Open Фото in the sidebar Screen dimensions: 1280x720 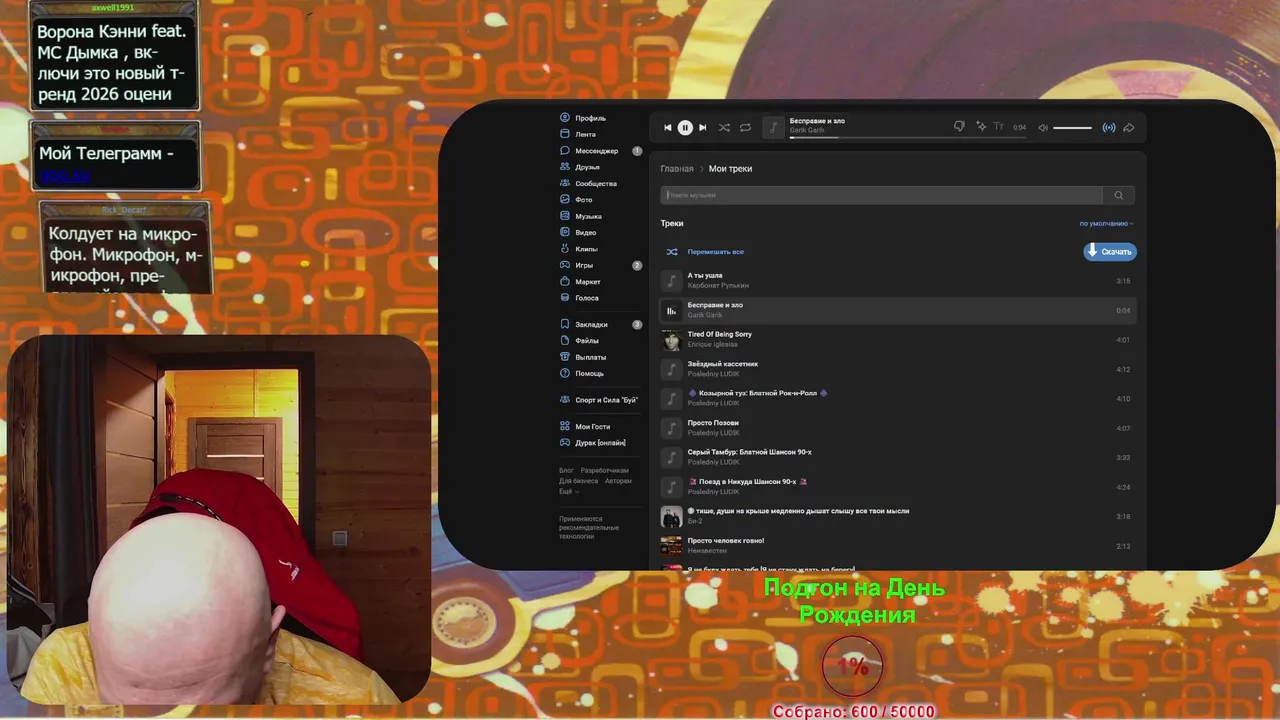[583, 200]
